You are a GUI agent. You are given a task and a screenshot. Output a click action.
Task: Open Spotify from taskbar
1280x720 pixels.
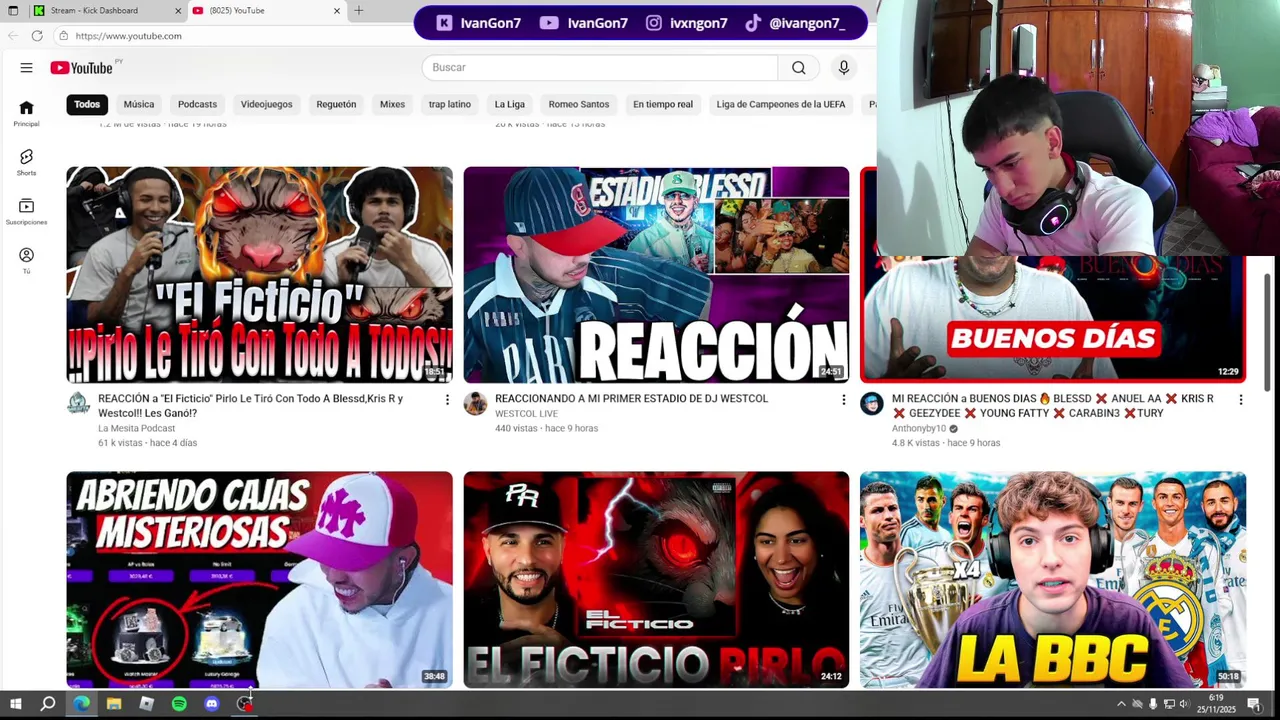[179, 704]
